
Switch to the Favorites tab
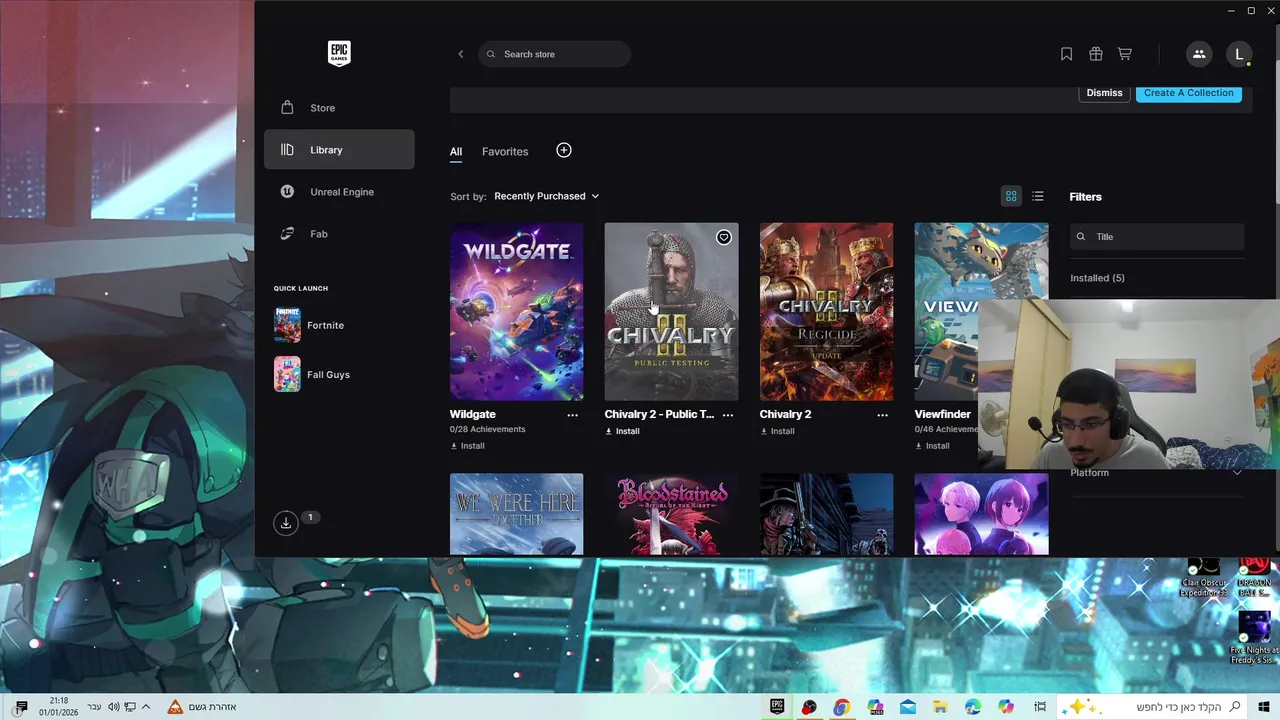tap(505, 152)
